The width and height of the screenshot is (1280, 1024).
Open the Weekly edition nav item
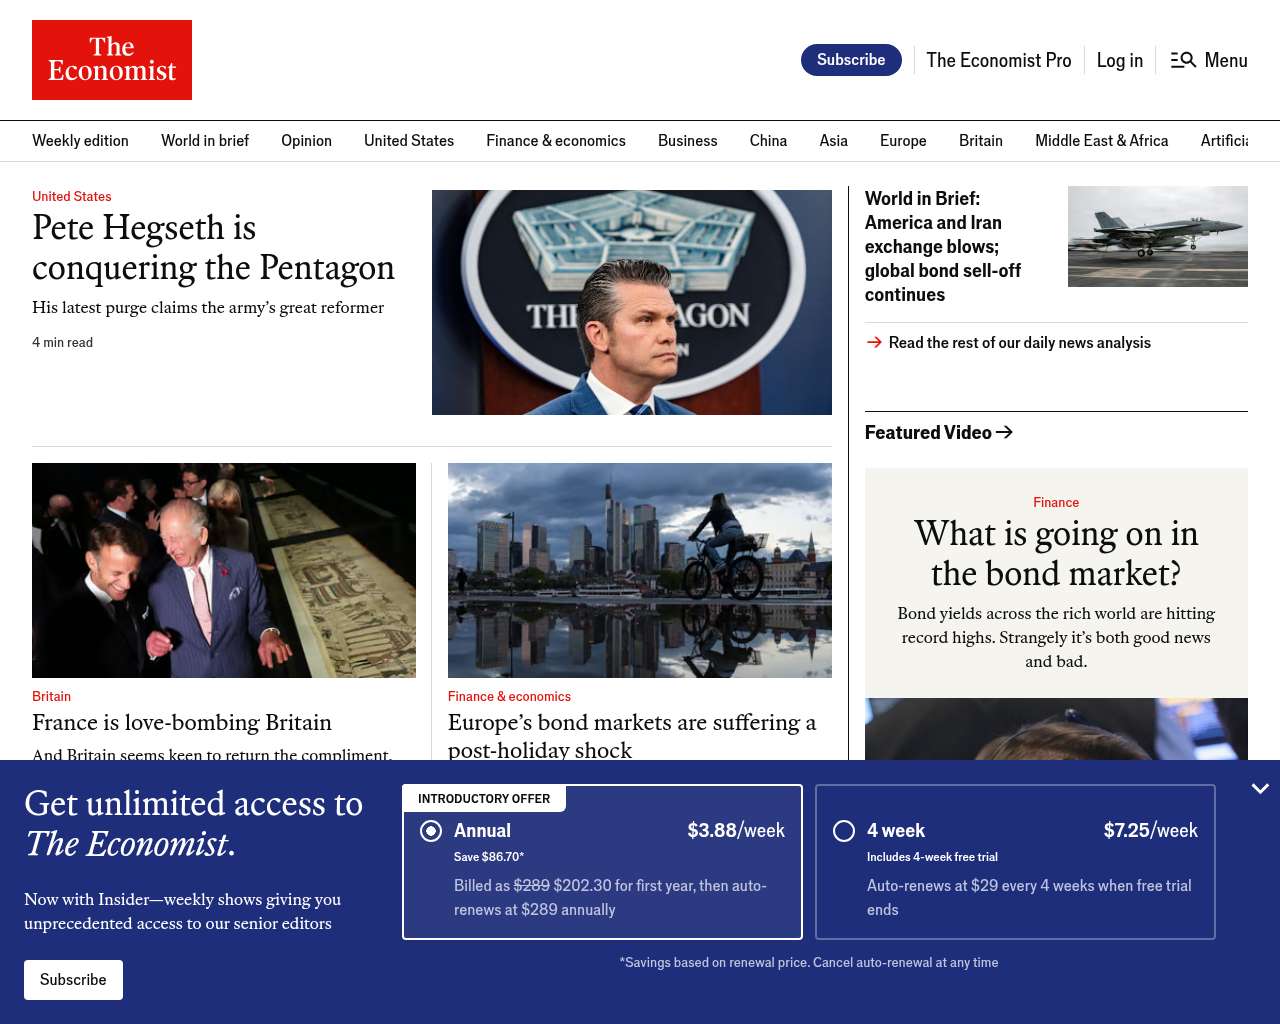[80, 141]
